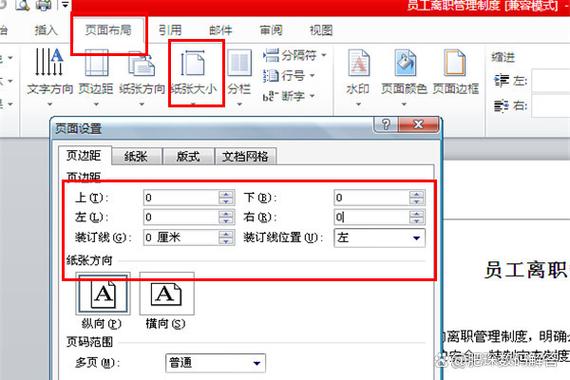Select the 页边距 tab in dialog
This screenshot has width=570, height=380.
[84, 156]
